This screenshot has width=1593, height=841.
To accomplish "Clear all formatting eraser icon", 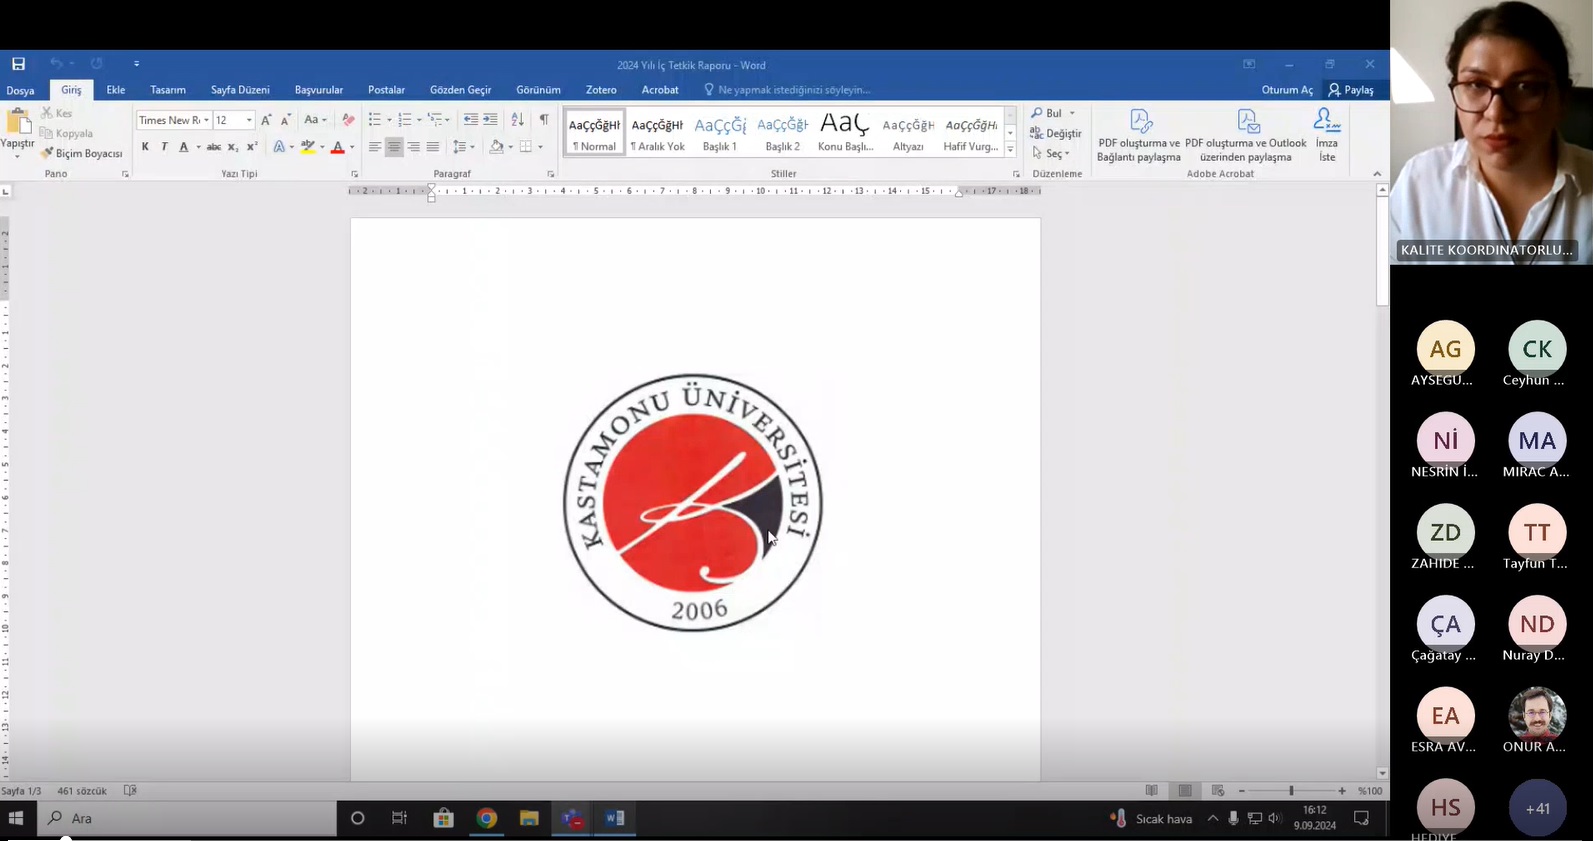I will point(348,120).
